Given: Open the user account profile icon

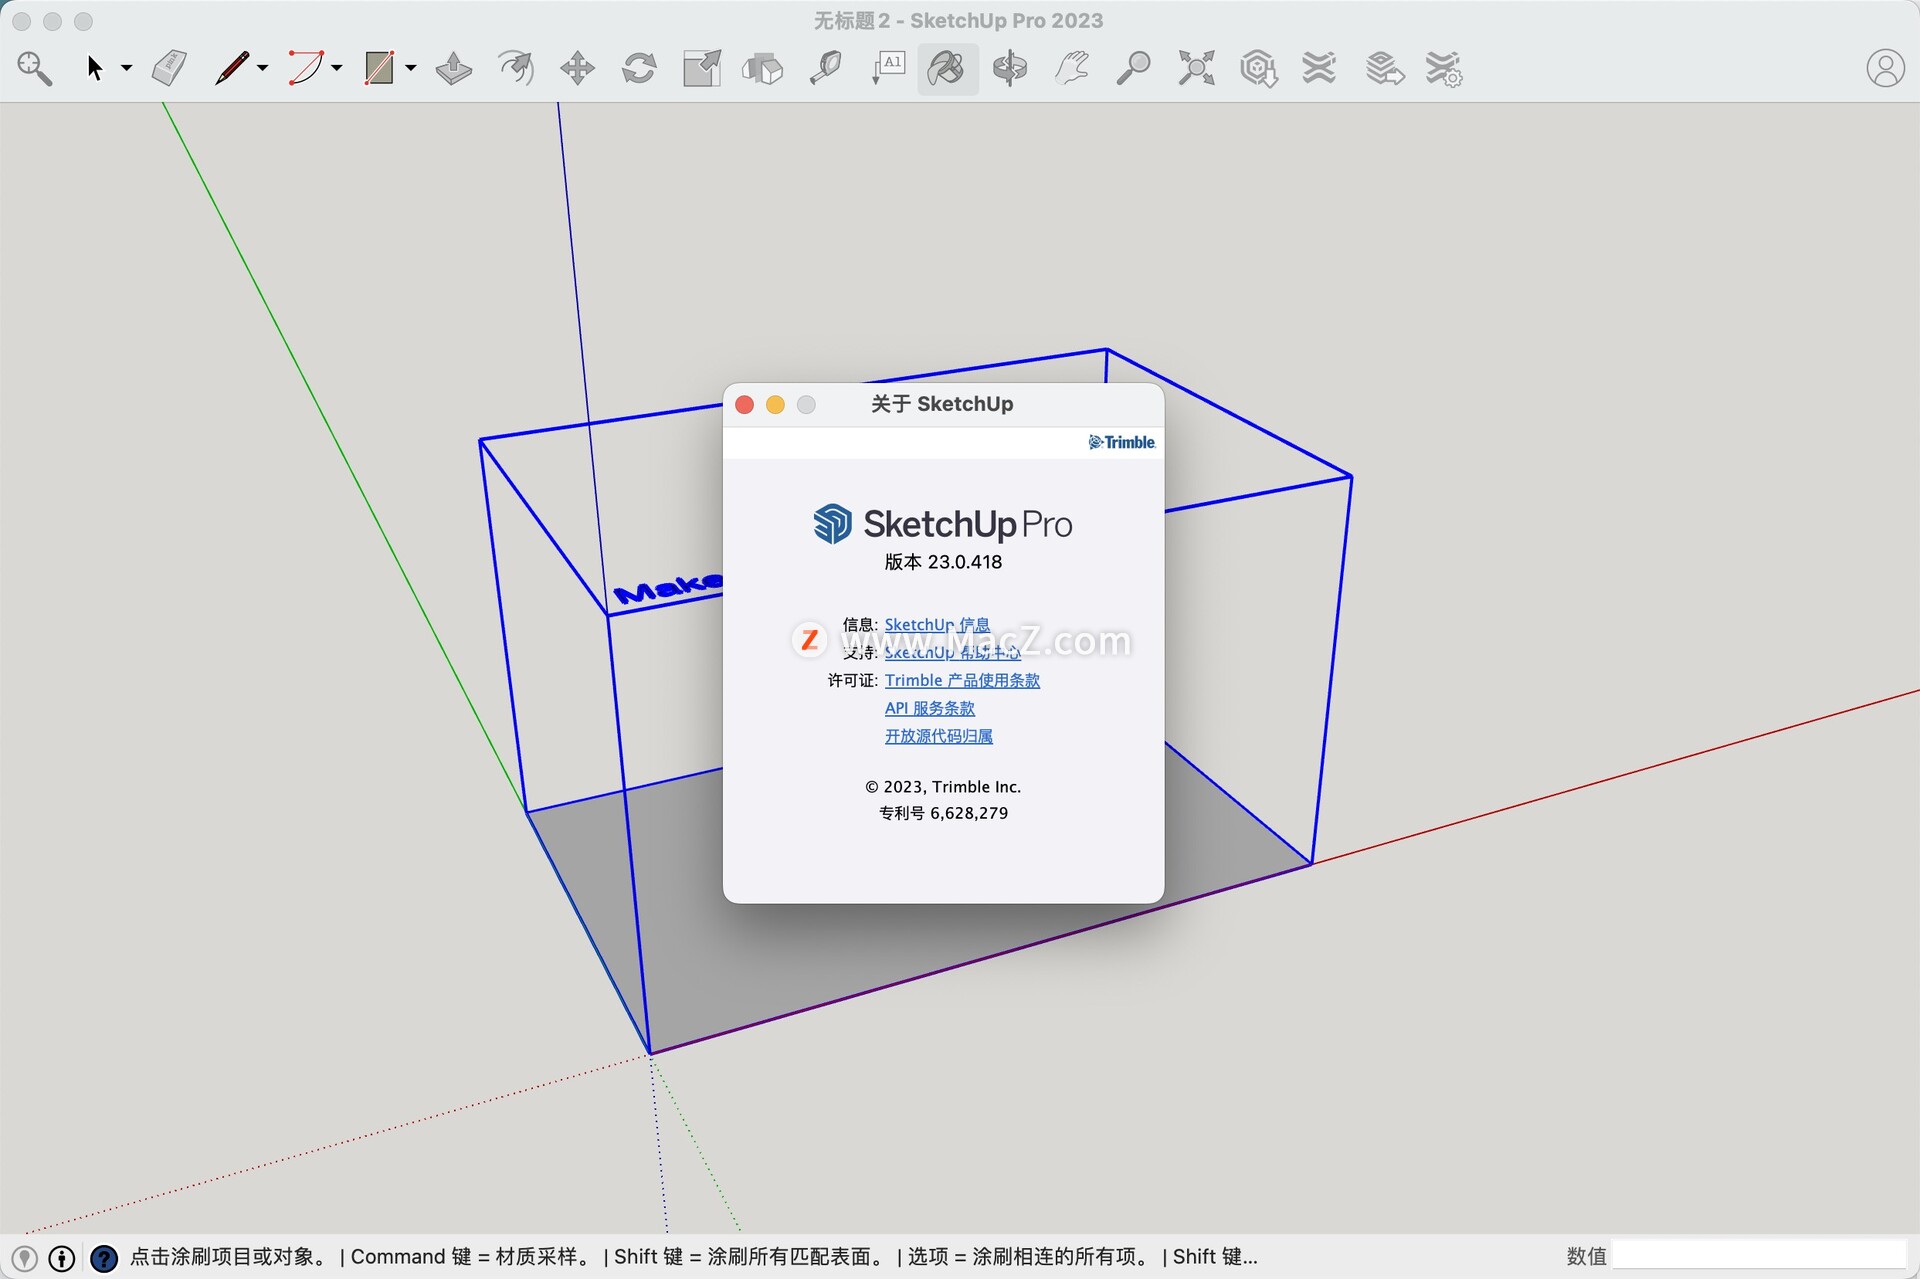Looking at the screenshot, I should point(1885,68).
